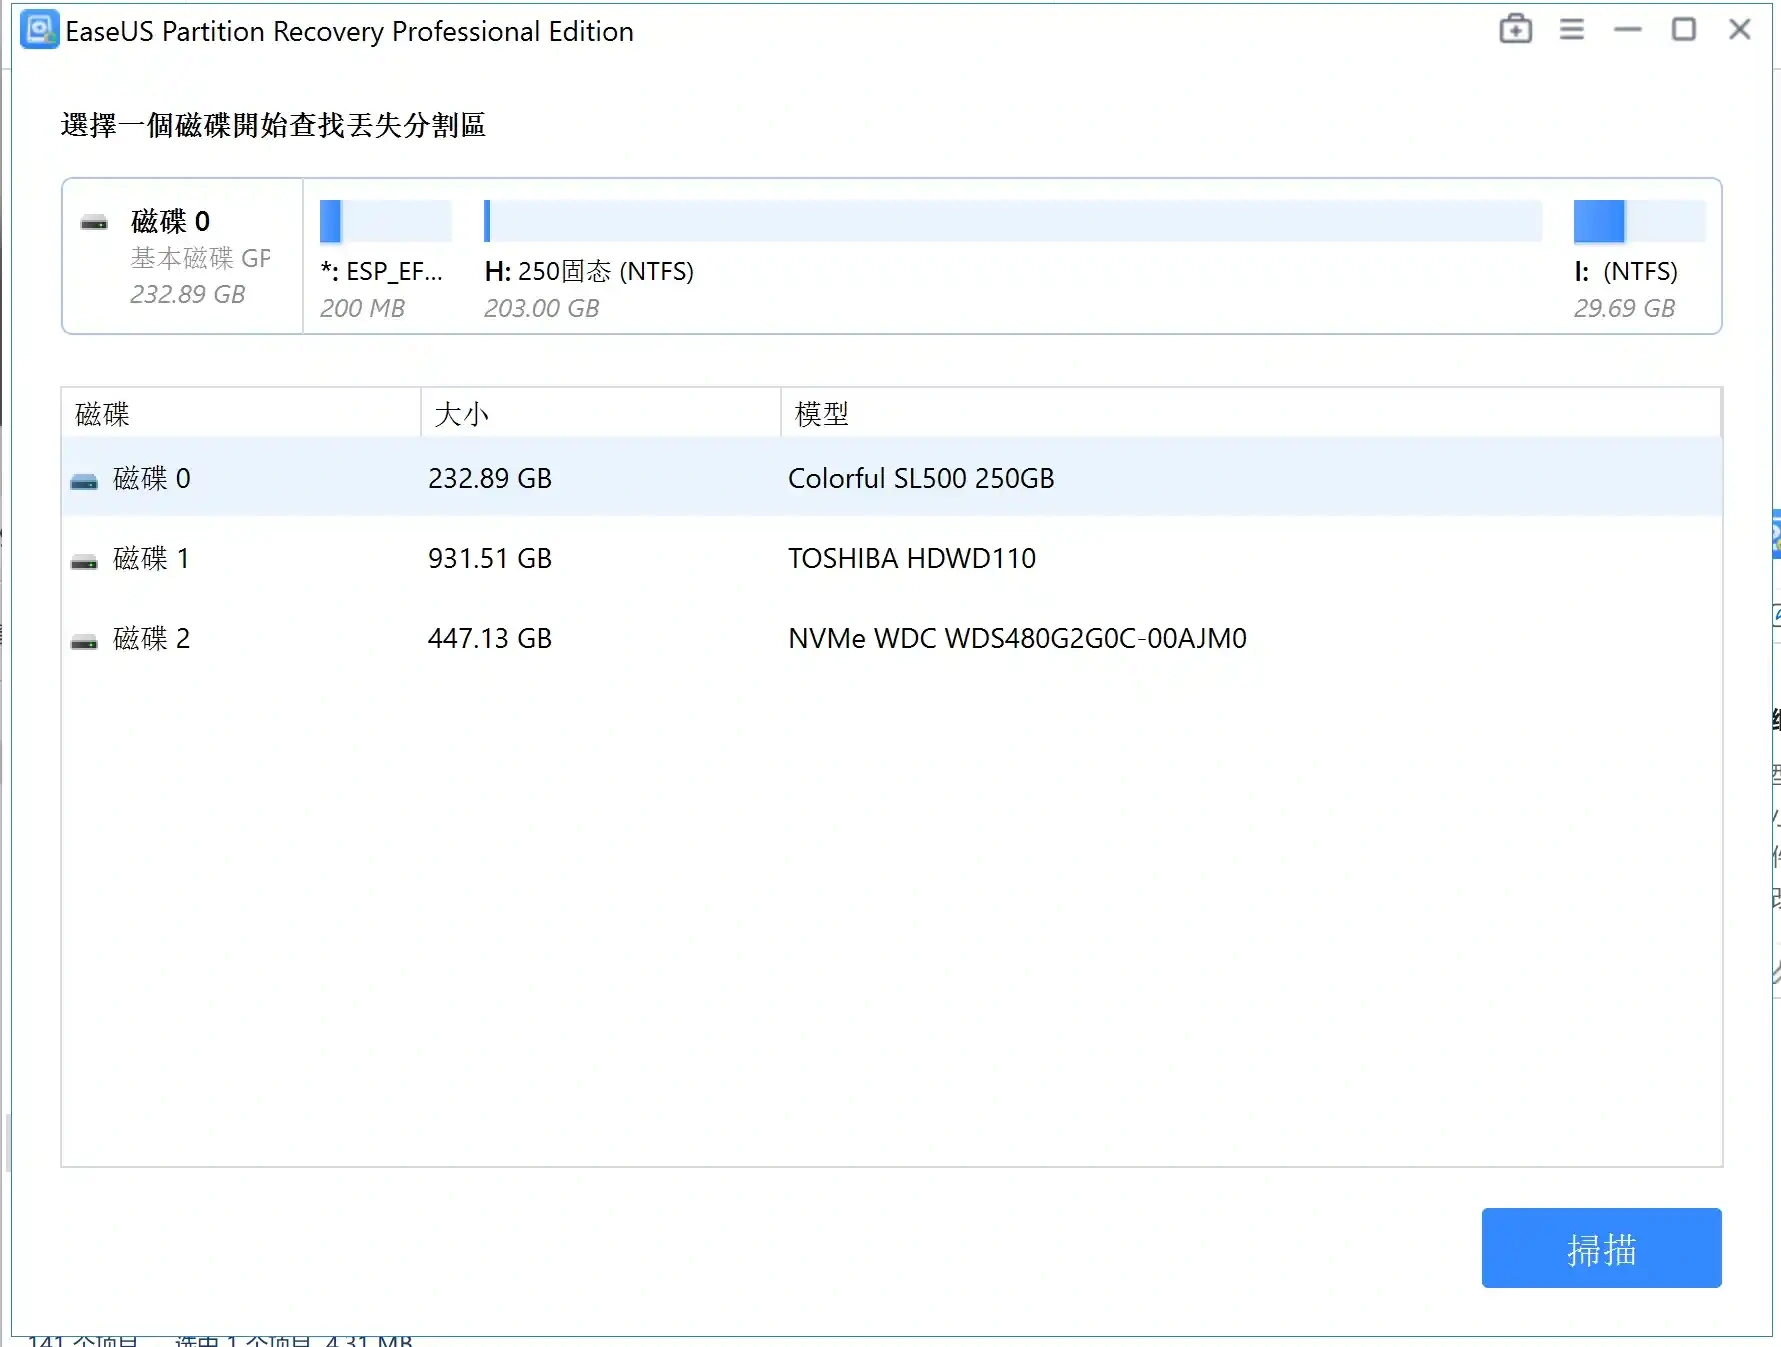Click the 掃描 scan button
The height and width of the screenshot is (1347, 1781).
pos(1601,1248)
